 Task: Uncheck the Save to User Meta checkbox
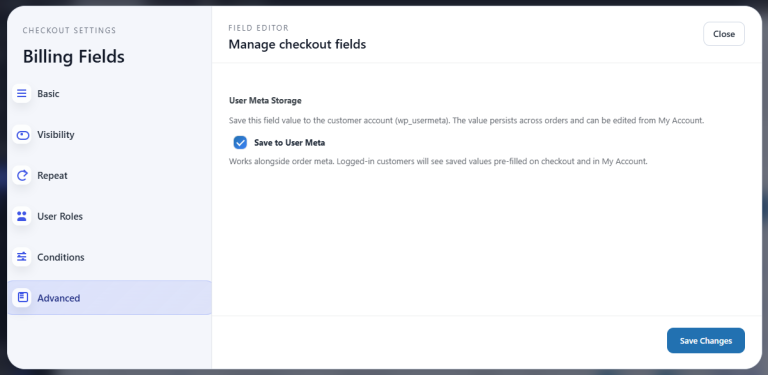(240, 142)
